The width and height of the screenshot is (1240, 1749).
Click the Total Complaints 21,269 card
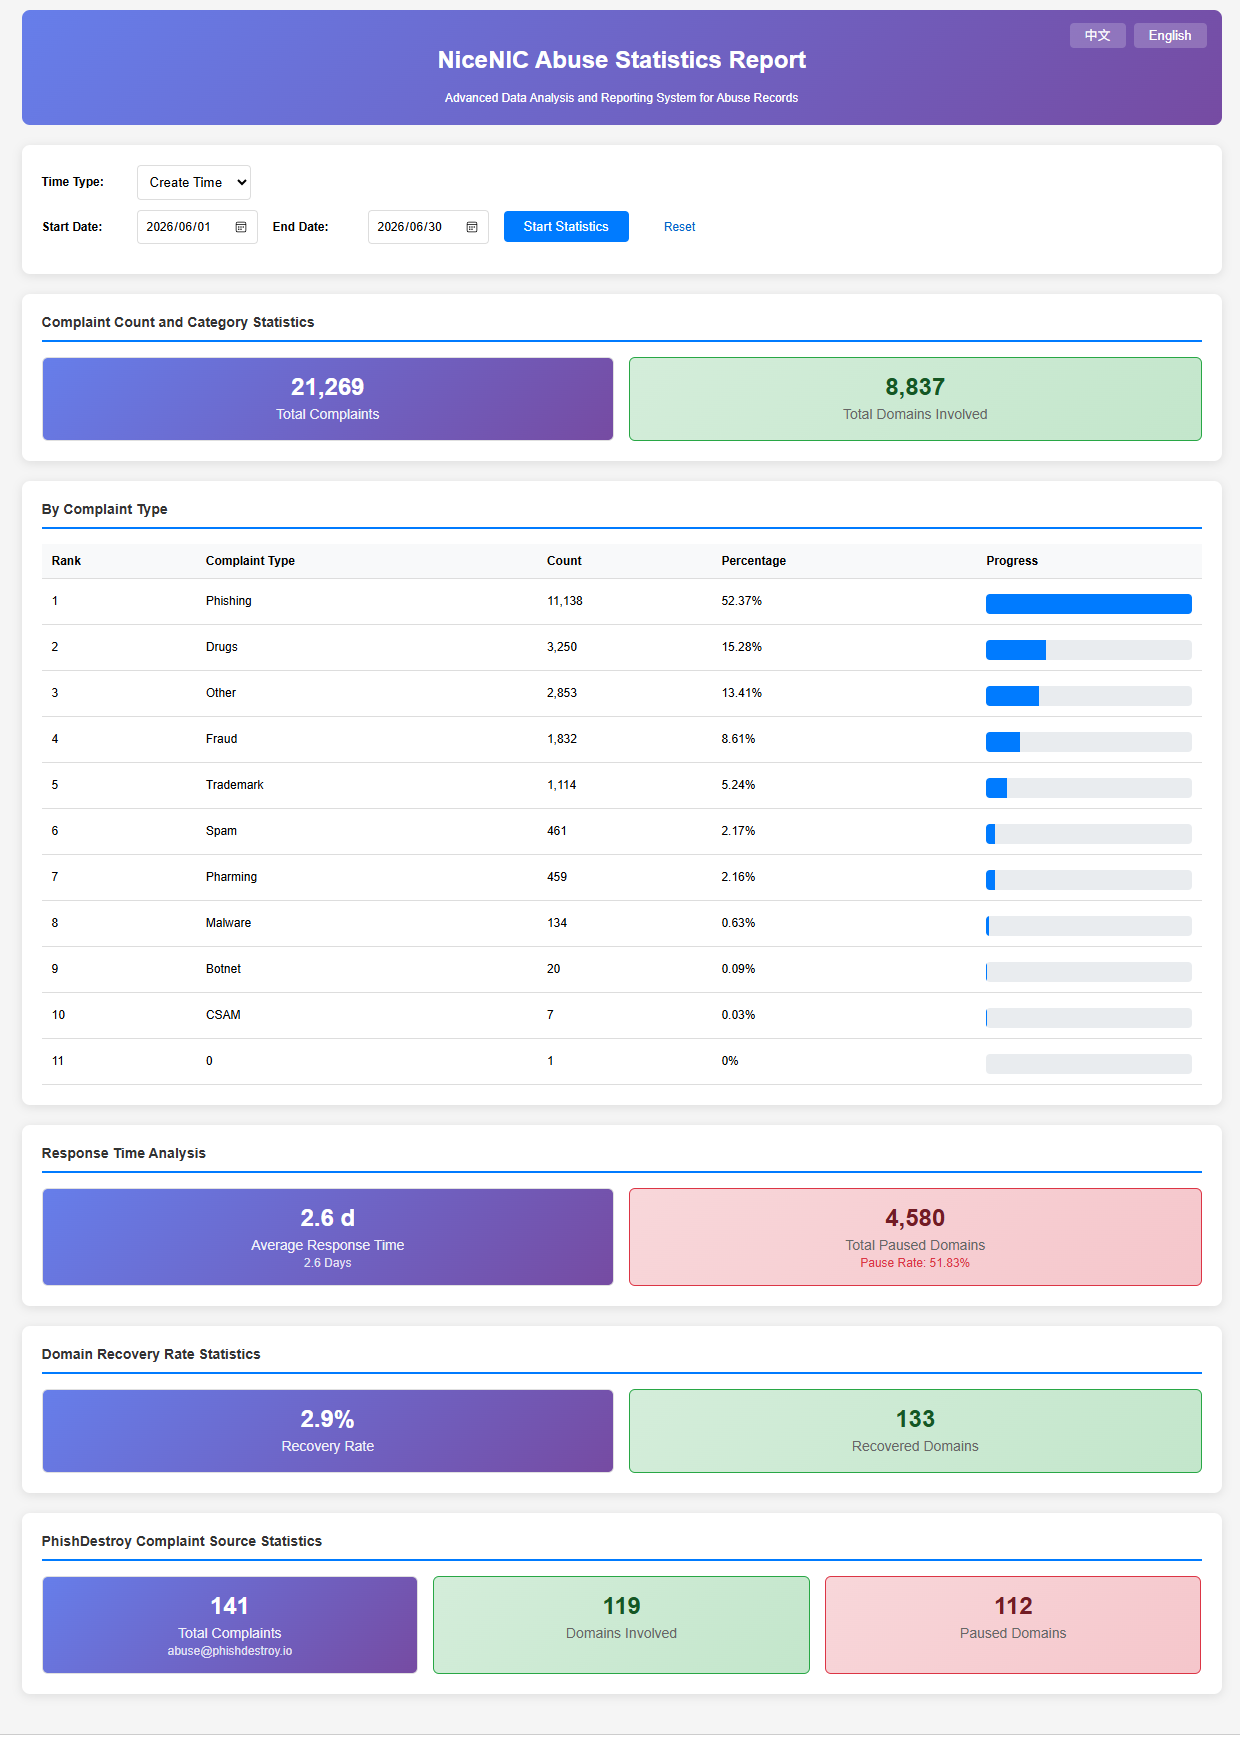328,399
